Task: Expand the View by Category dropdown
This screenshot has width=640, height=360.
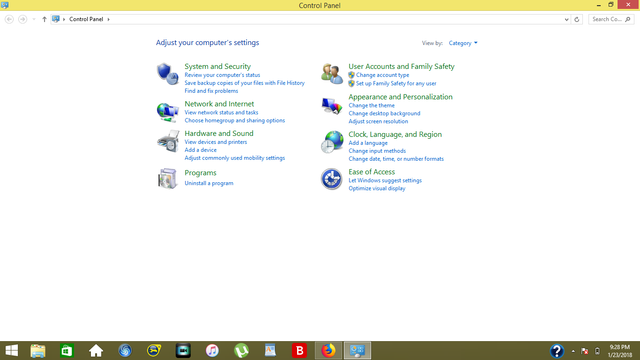Action: (463, 43)
